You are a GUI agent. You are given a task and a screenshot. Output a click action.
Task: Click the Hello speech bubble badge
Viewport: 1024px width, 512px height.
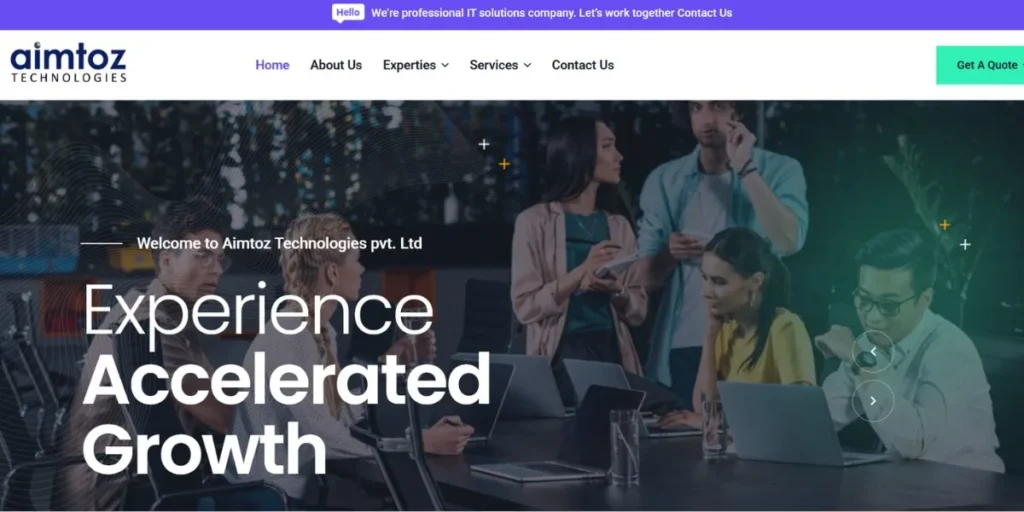click(x=348, y=13)
